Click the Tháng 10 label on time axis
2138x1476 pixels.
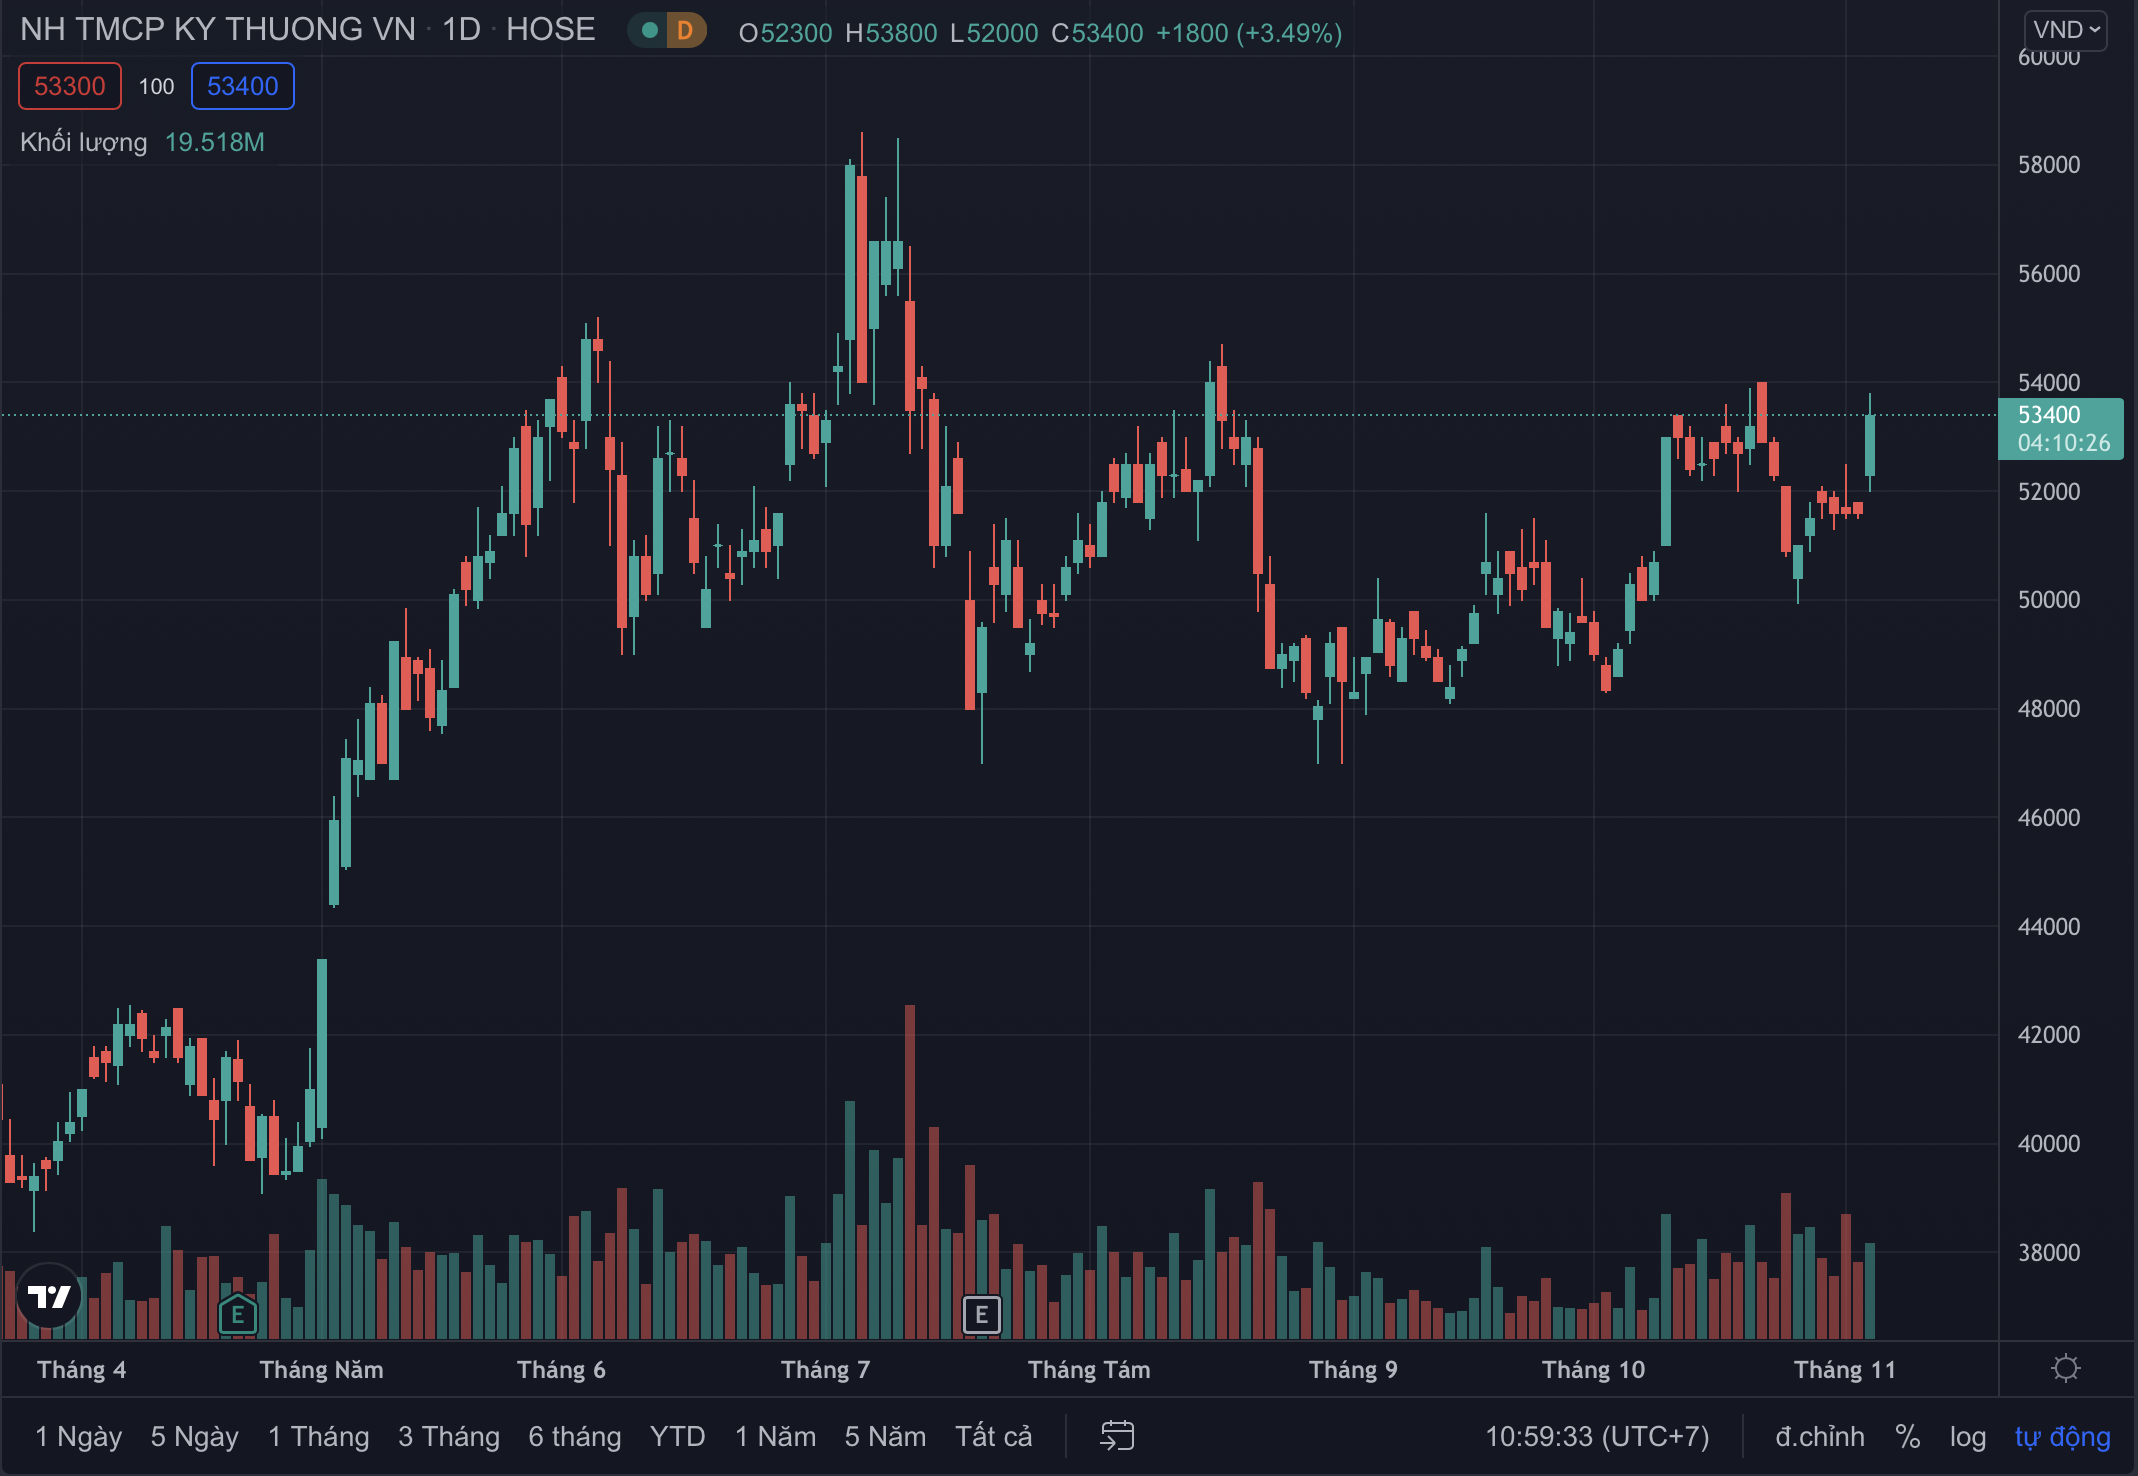[x=1594, y=1370]
